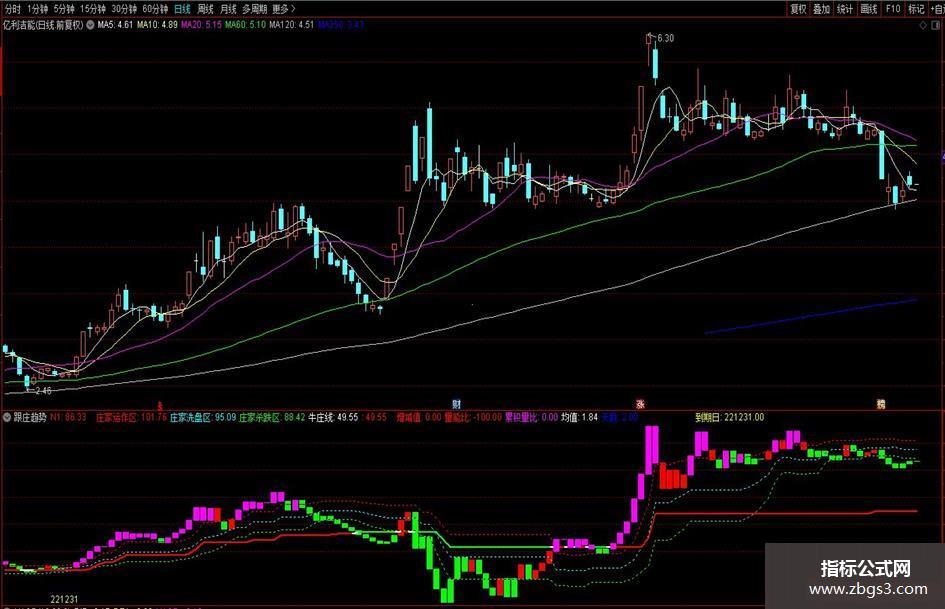Click the blue 财 event marker
The width and height of the screenshot is (945, 609).
[457, 403]
